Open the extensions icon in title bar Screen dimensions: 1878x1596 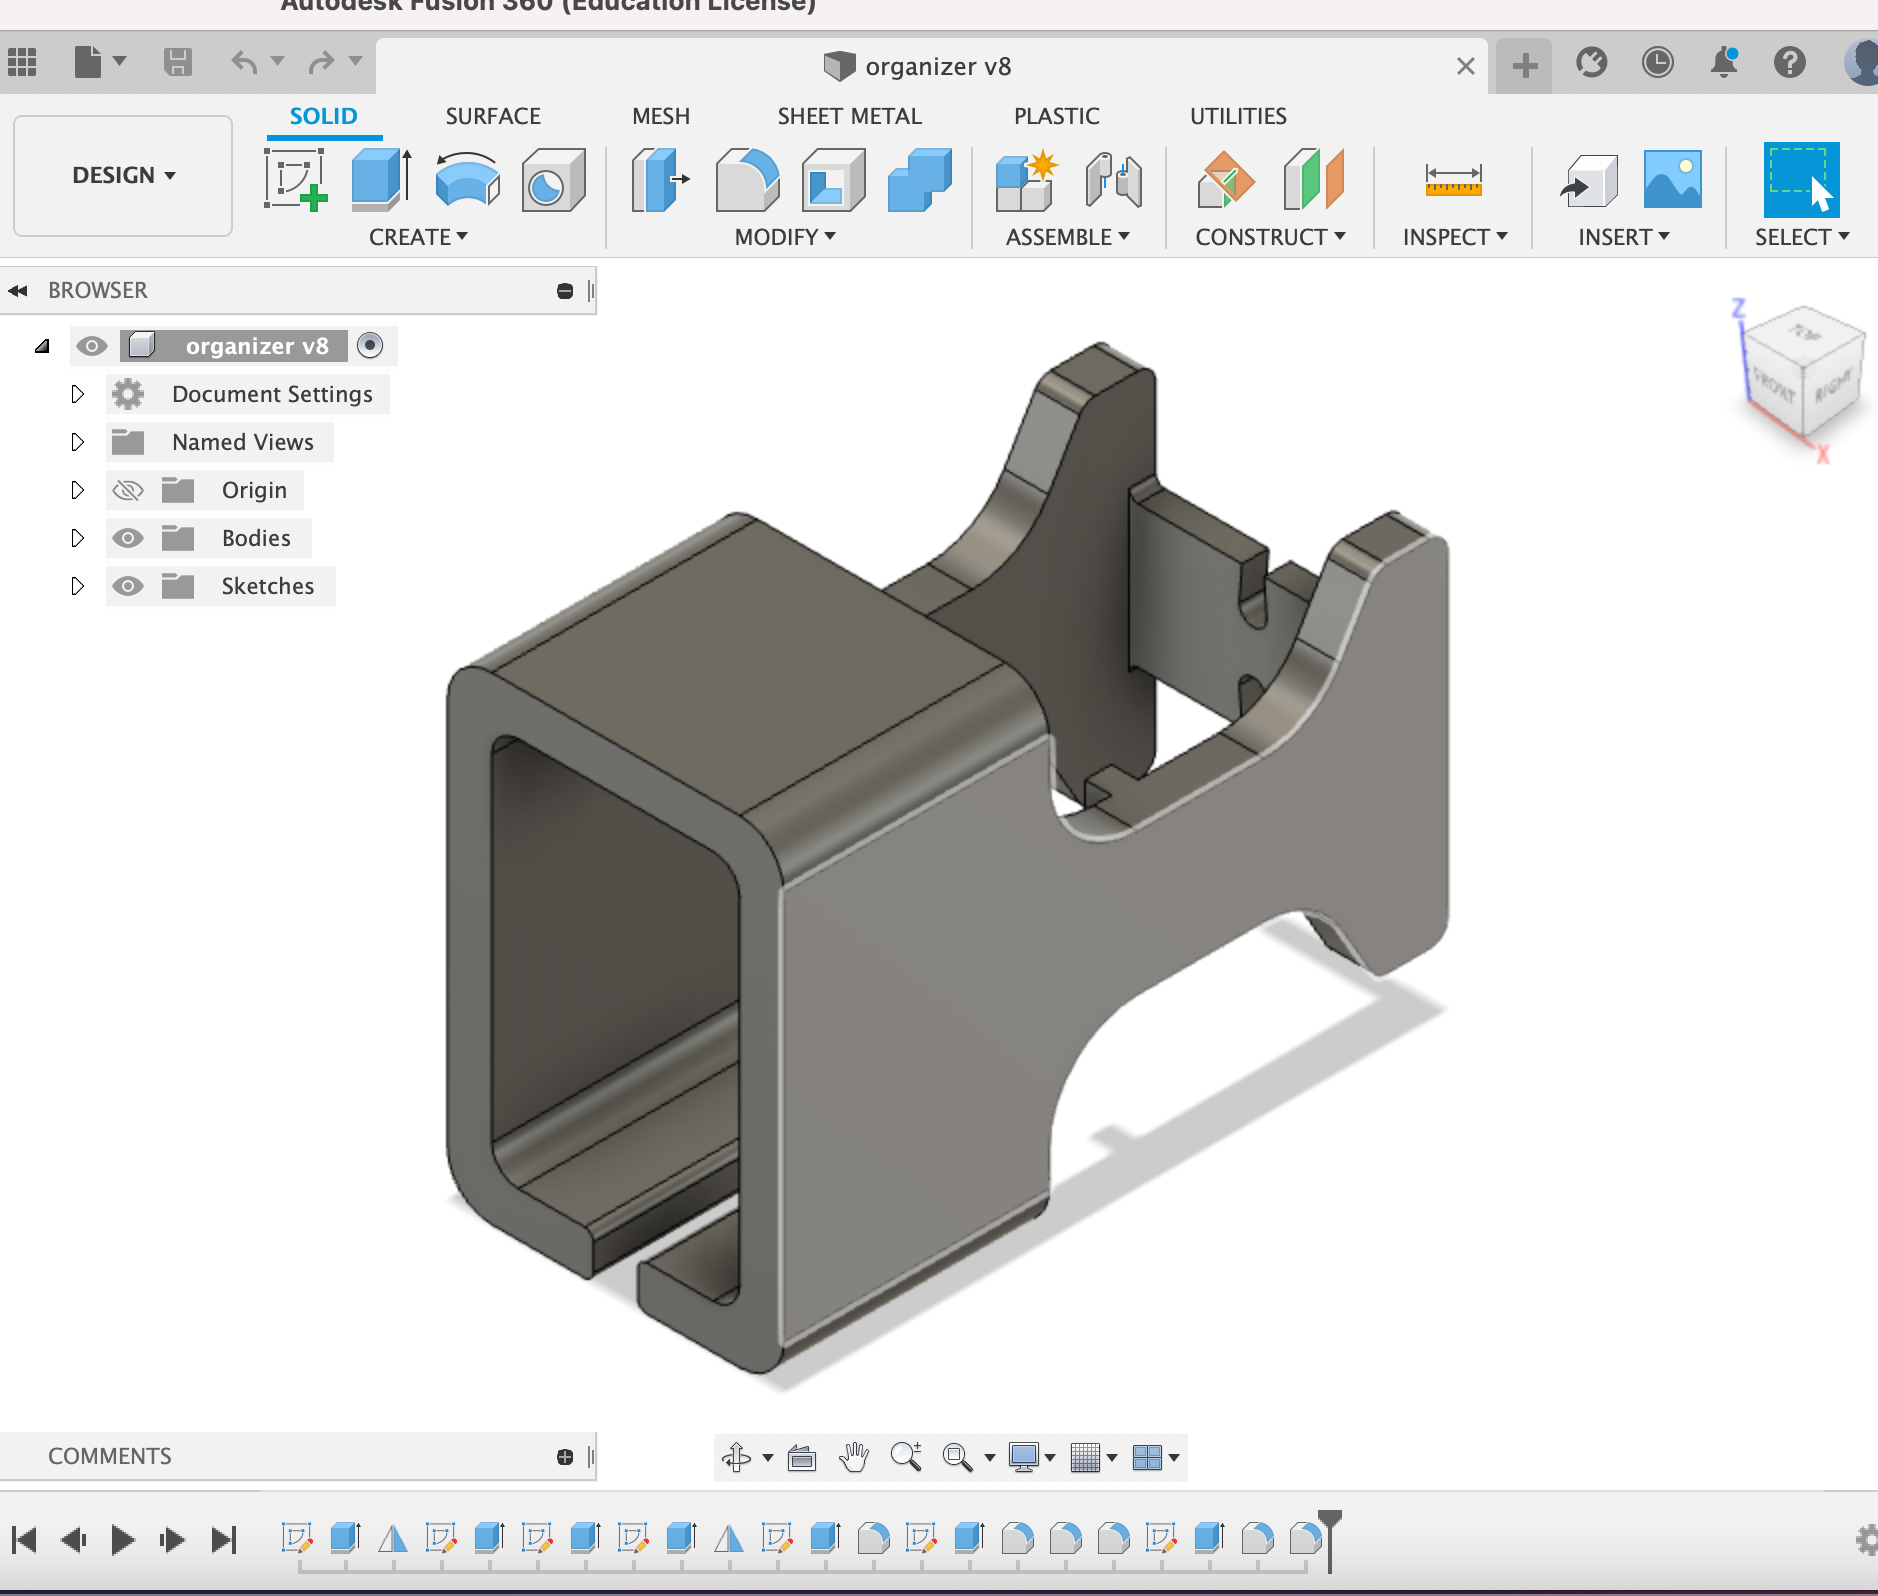click(x=1591, y=62)
